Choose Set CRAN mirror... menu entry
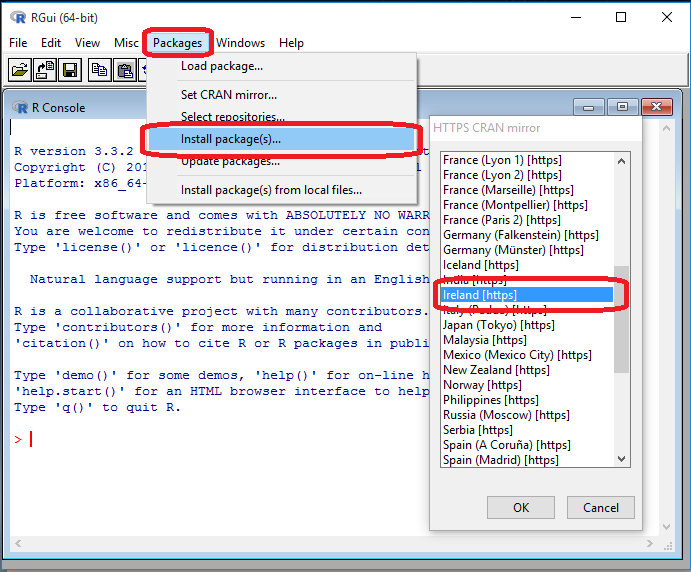691x572 pixels. [x=282, y=95]
